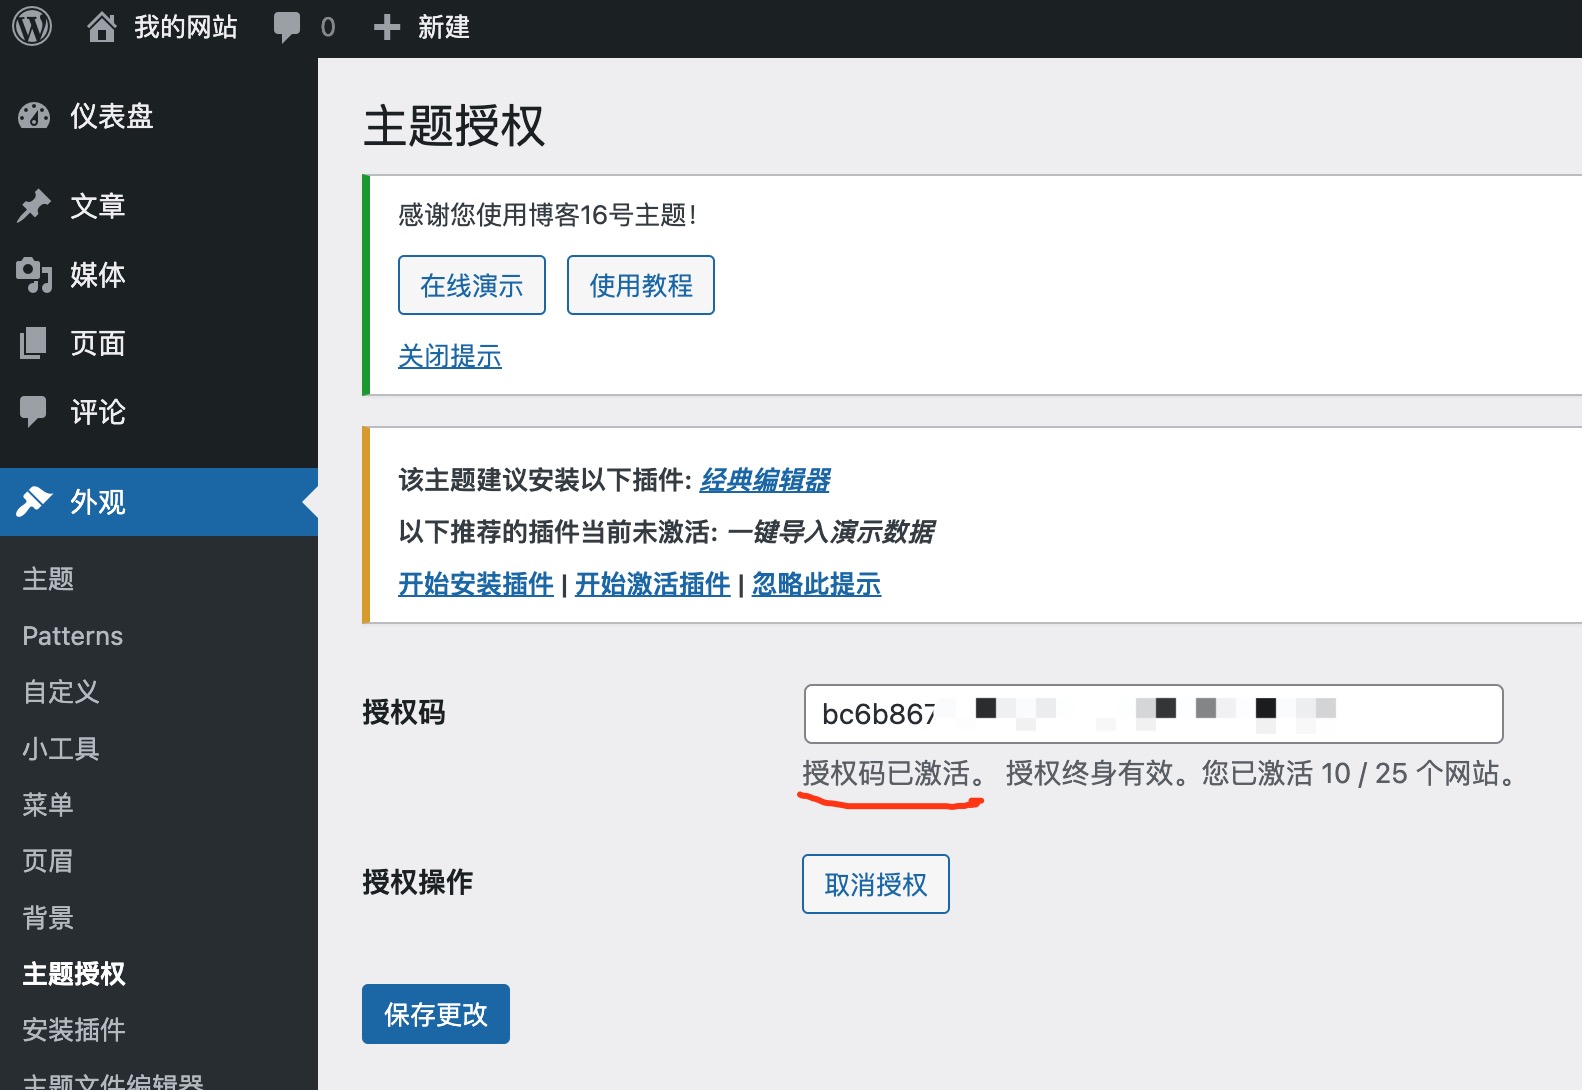The height and width of the screenshot is (1090, 1582).
Task: Click the 感谢您使用博客16号主题 notice text
Action: [x=547, y=215]
